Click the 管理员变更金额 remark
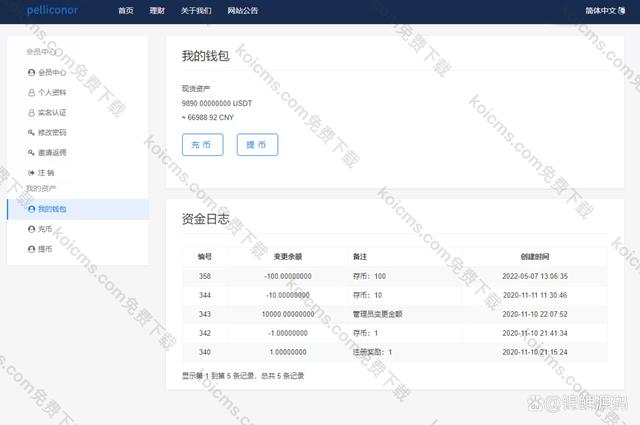Image resolution: width=640 pixels, height=425 pixels. 378,314
